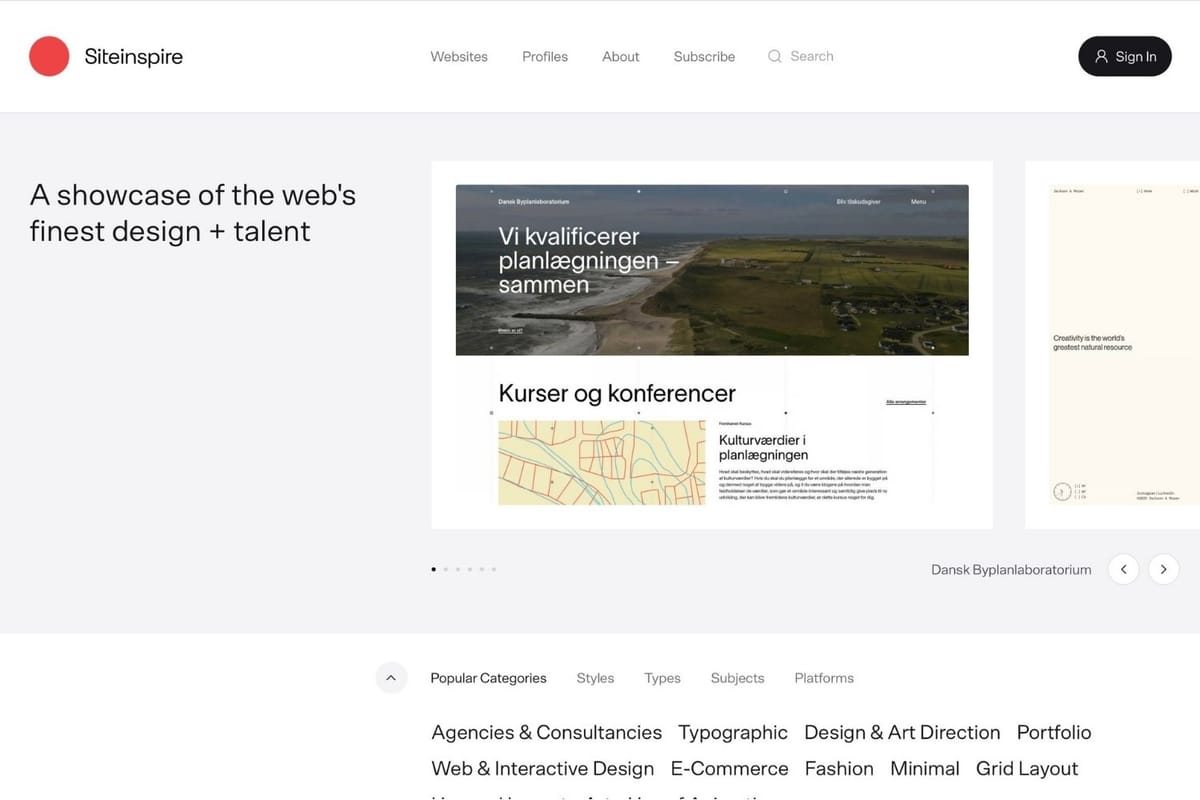Click the featured Dansk Byplanlaboratorium screenshot
This screenshot has width=1200, height=800.
(711, 345)
